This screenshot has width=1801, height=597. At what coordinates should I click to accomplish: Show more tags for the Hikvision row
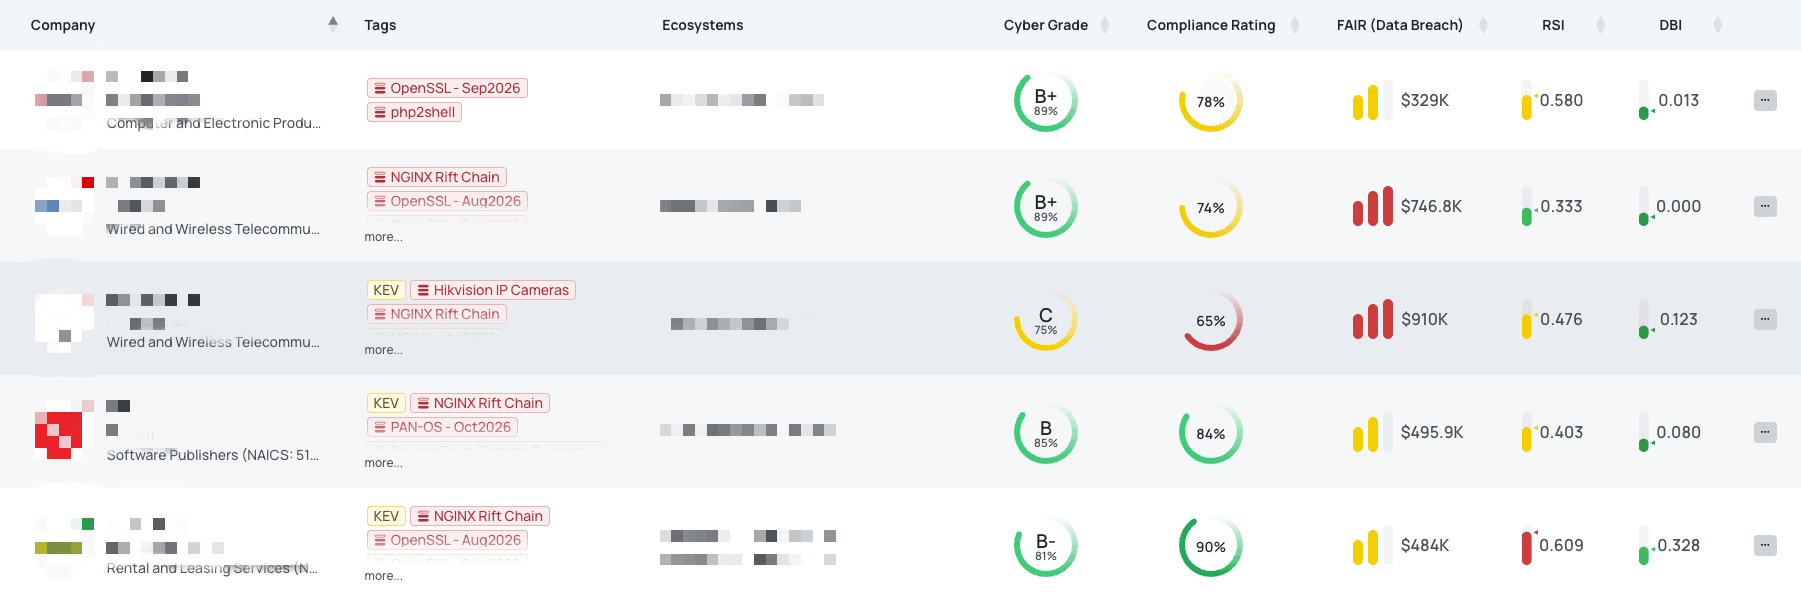(384, 350)
